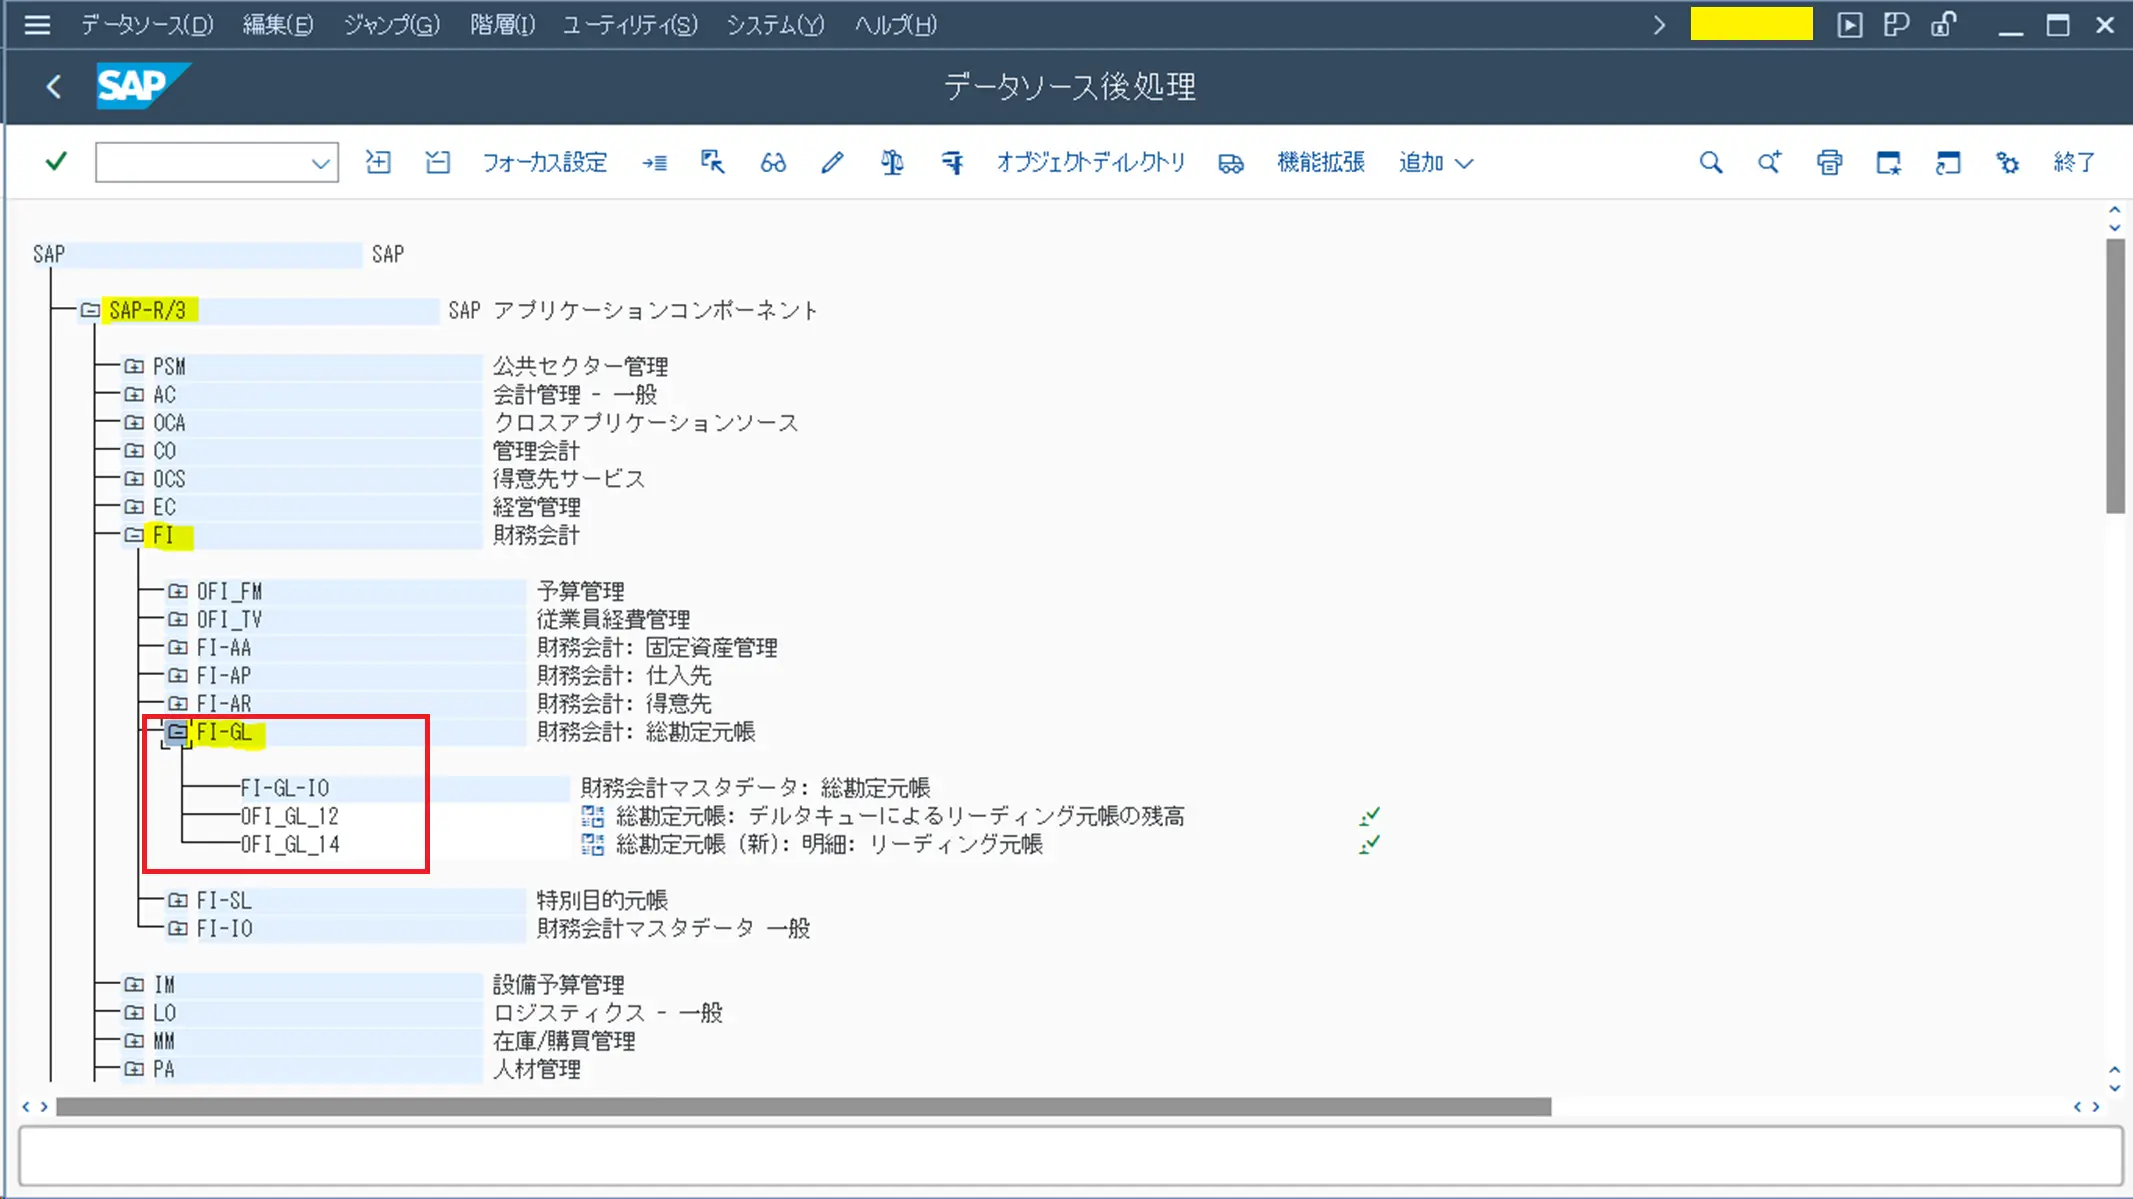Click the new window icon in toolbar
Viewport: 2133px width, 1199px height.
tap(1888, 162)
